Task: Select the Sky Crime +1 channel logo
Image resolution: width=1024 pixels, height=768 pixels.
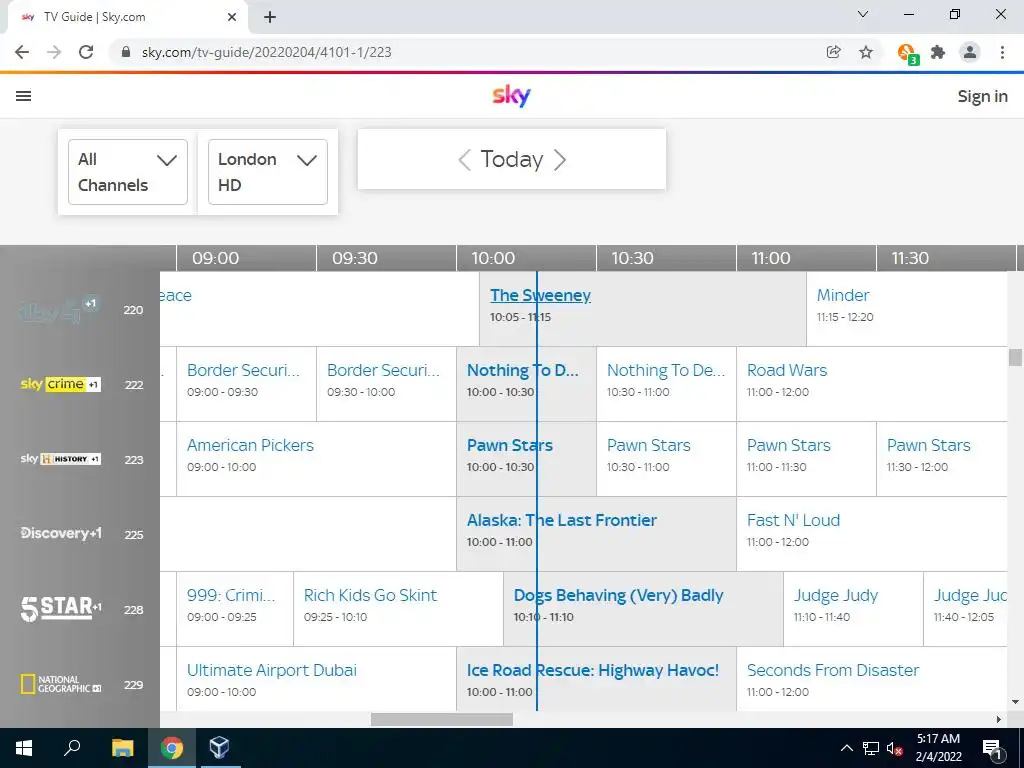Action: (59, 384)
